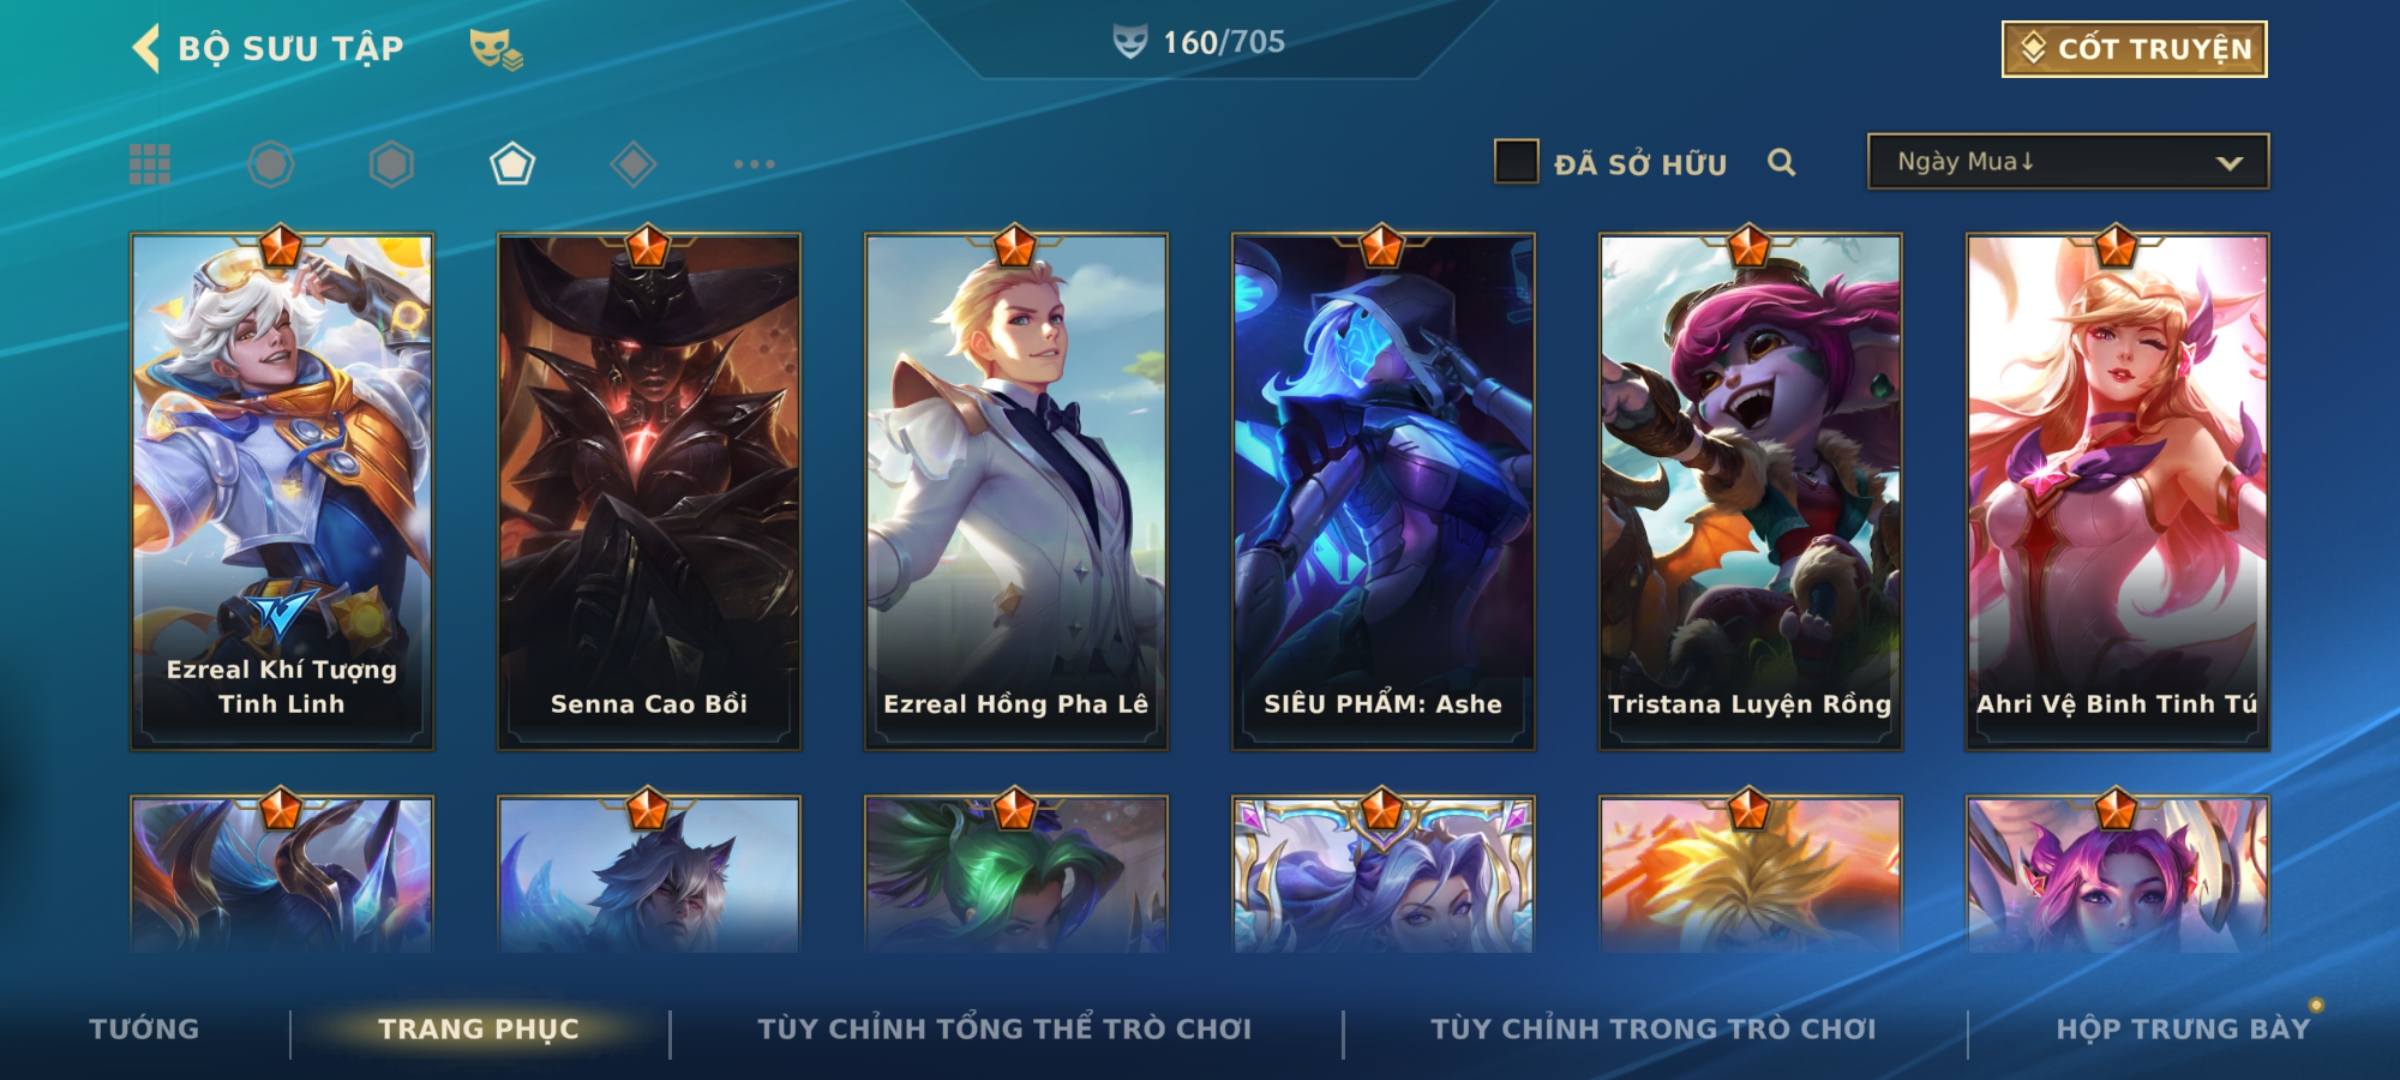
Task: Select the all-skins grid filter icon
Action: [150, 164]
